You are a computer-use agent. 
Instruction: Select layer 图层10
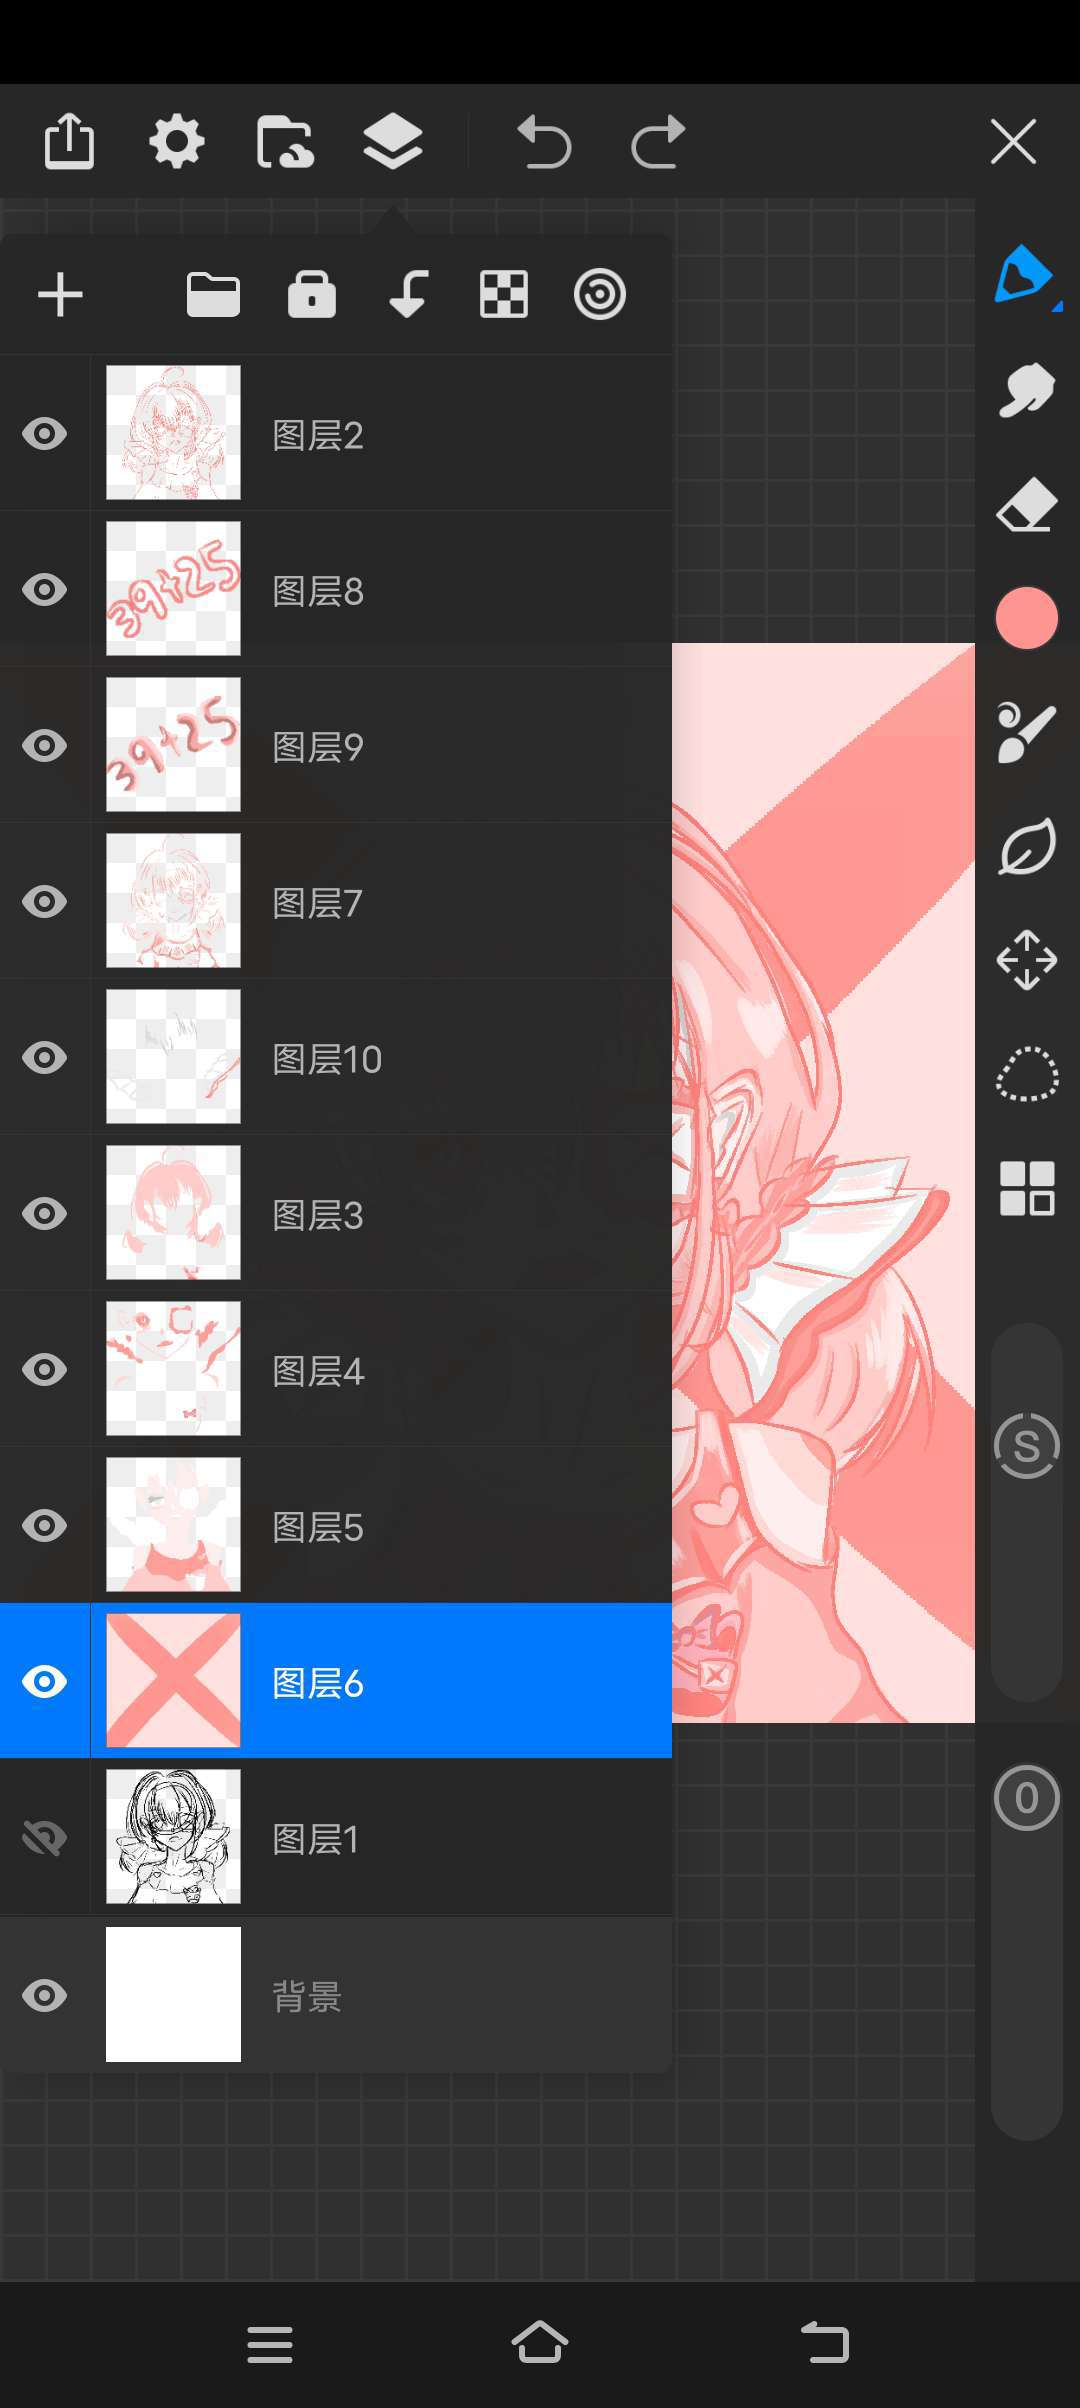pyautogui.click(x=336, y=1057)
